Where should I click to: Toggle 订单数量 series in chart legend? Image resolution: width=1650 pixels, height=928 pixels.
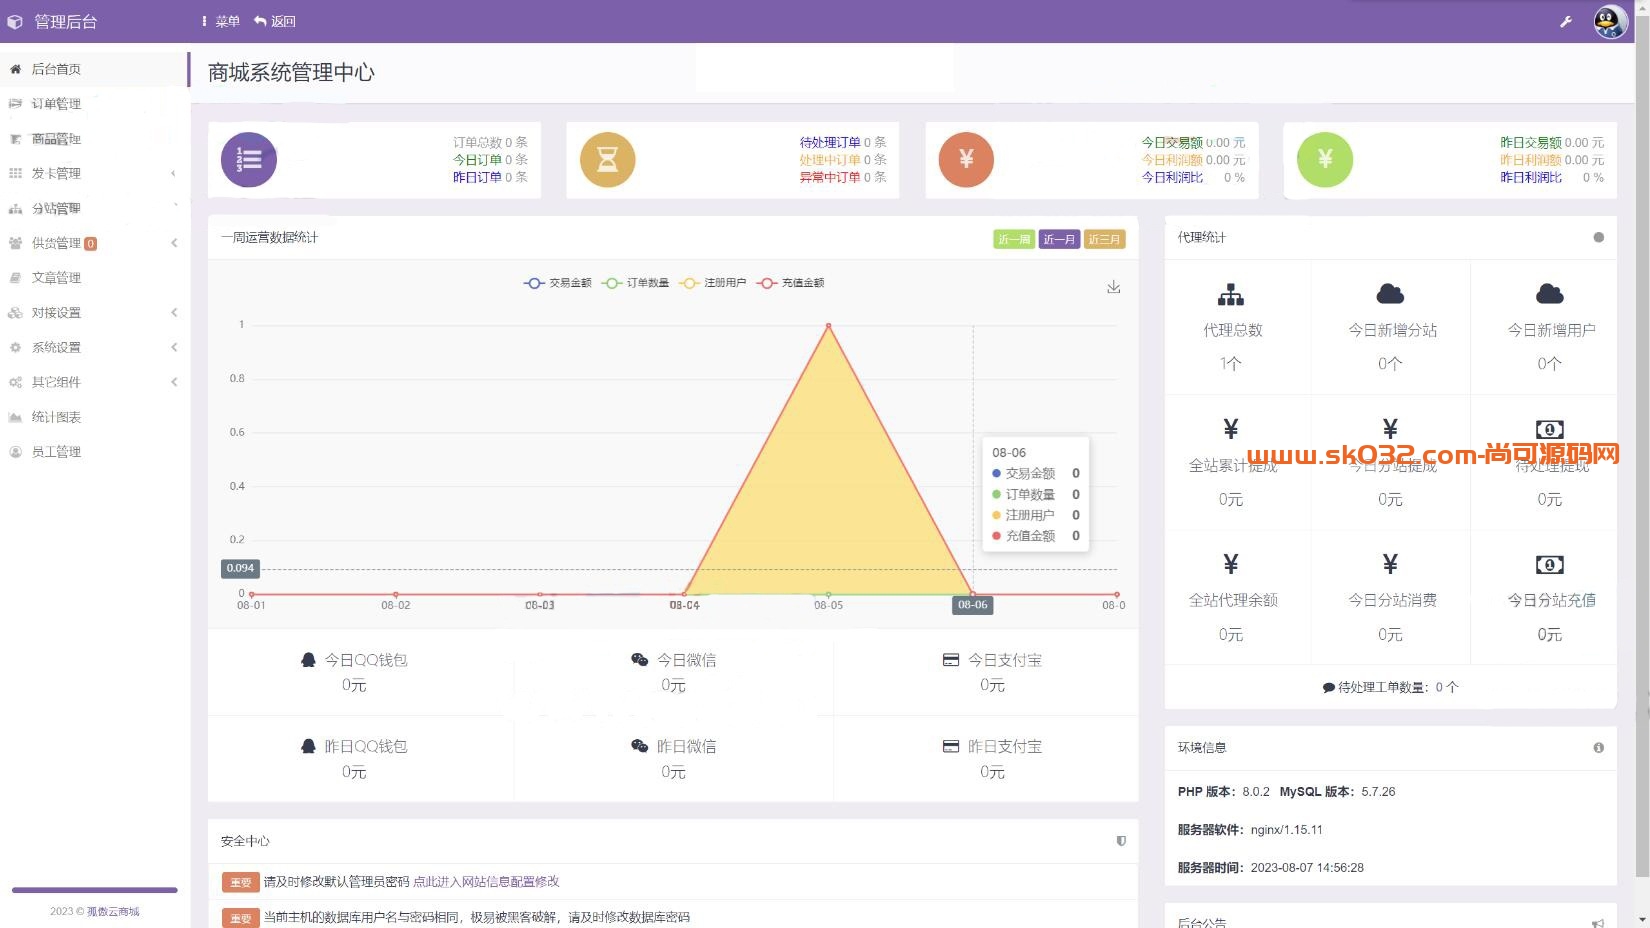coord(635,283)
